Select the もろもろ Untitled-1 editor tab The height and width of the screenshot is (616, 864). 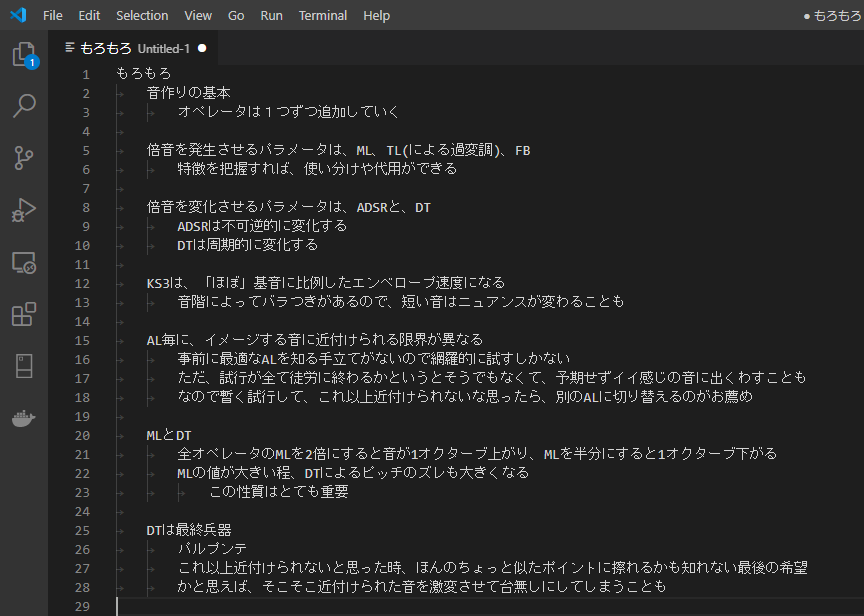tap(133, 48)
